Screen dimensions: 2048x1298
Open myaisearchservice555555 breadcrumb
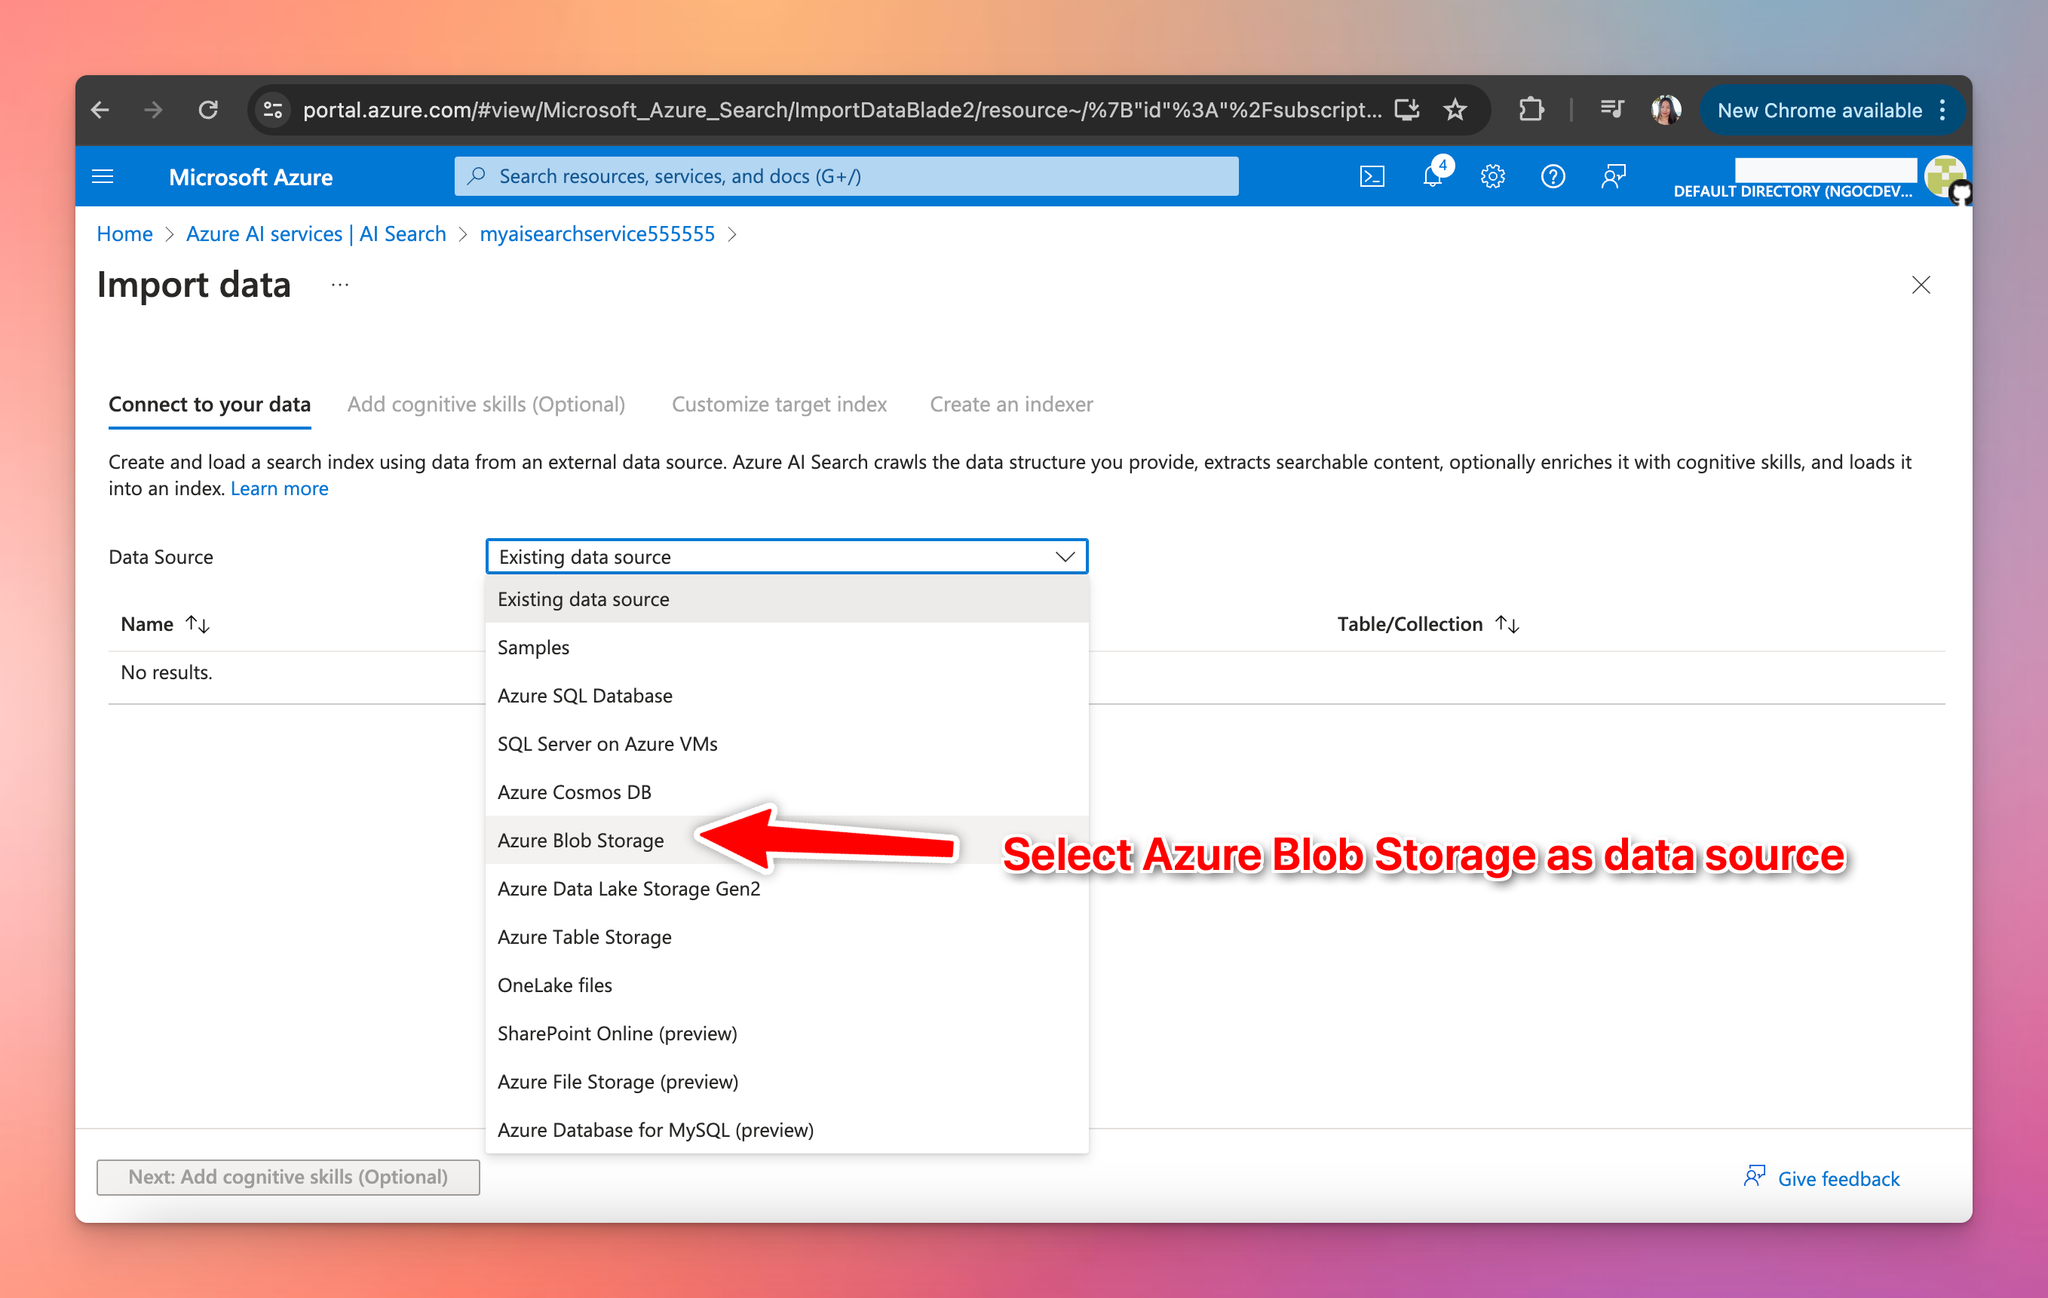(597, 234)
